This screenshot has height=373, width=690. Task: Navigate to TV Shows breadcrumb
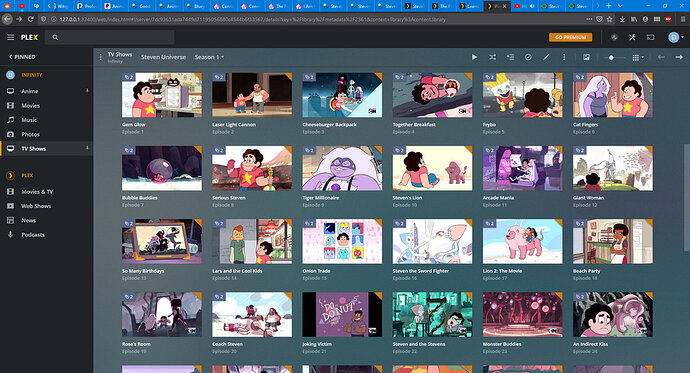click(120, 54)
